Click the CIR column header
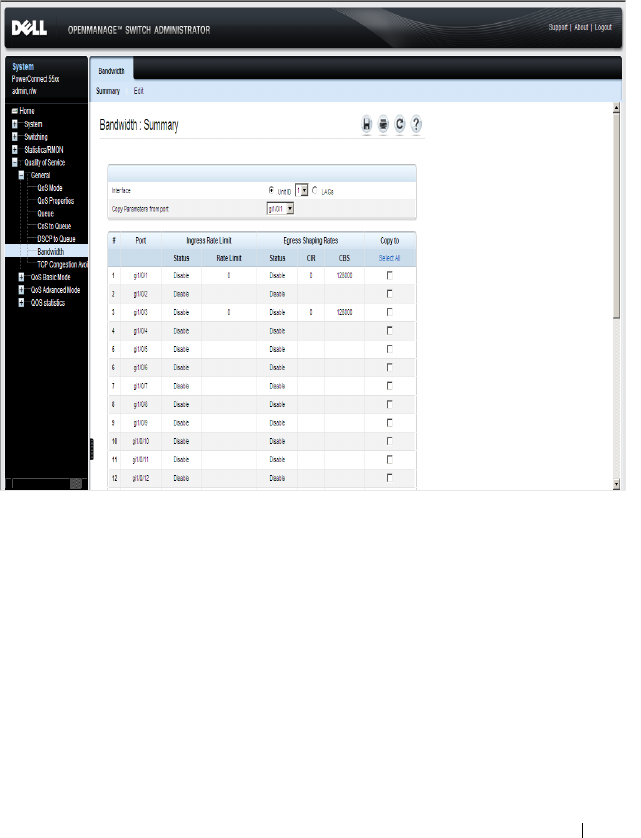The width and height of the screenshot is (641, 838). coord(311,258)
